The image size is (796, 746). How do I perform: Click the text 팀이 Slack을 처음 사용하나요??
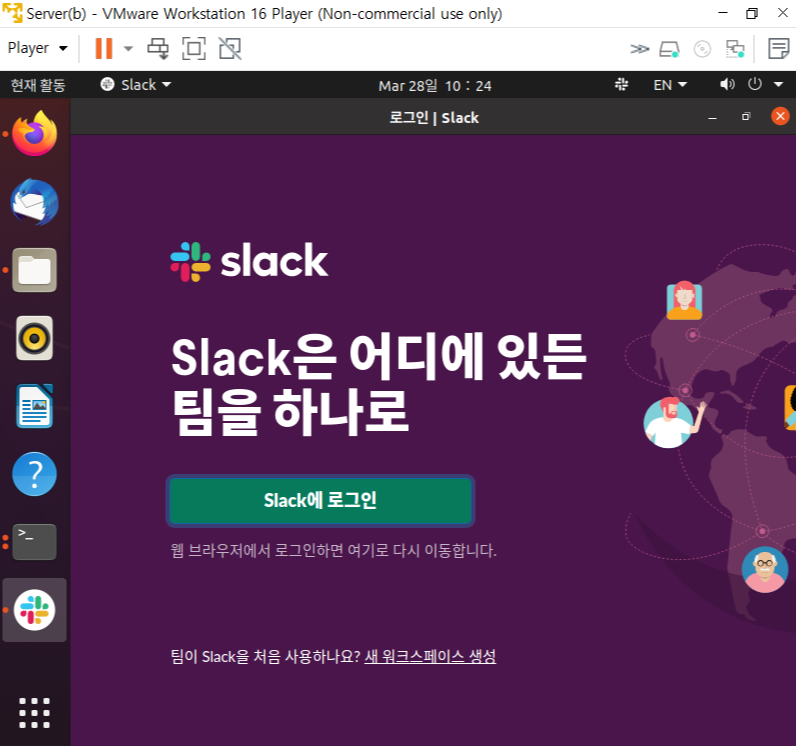click(x=266, y=656)
